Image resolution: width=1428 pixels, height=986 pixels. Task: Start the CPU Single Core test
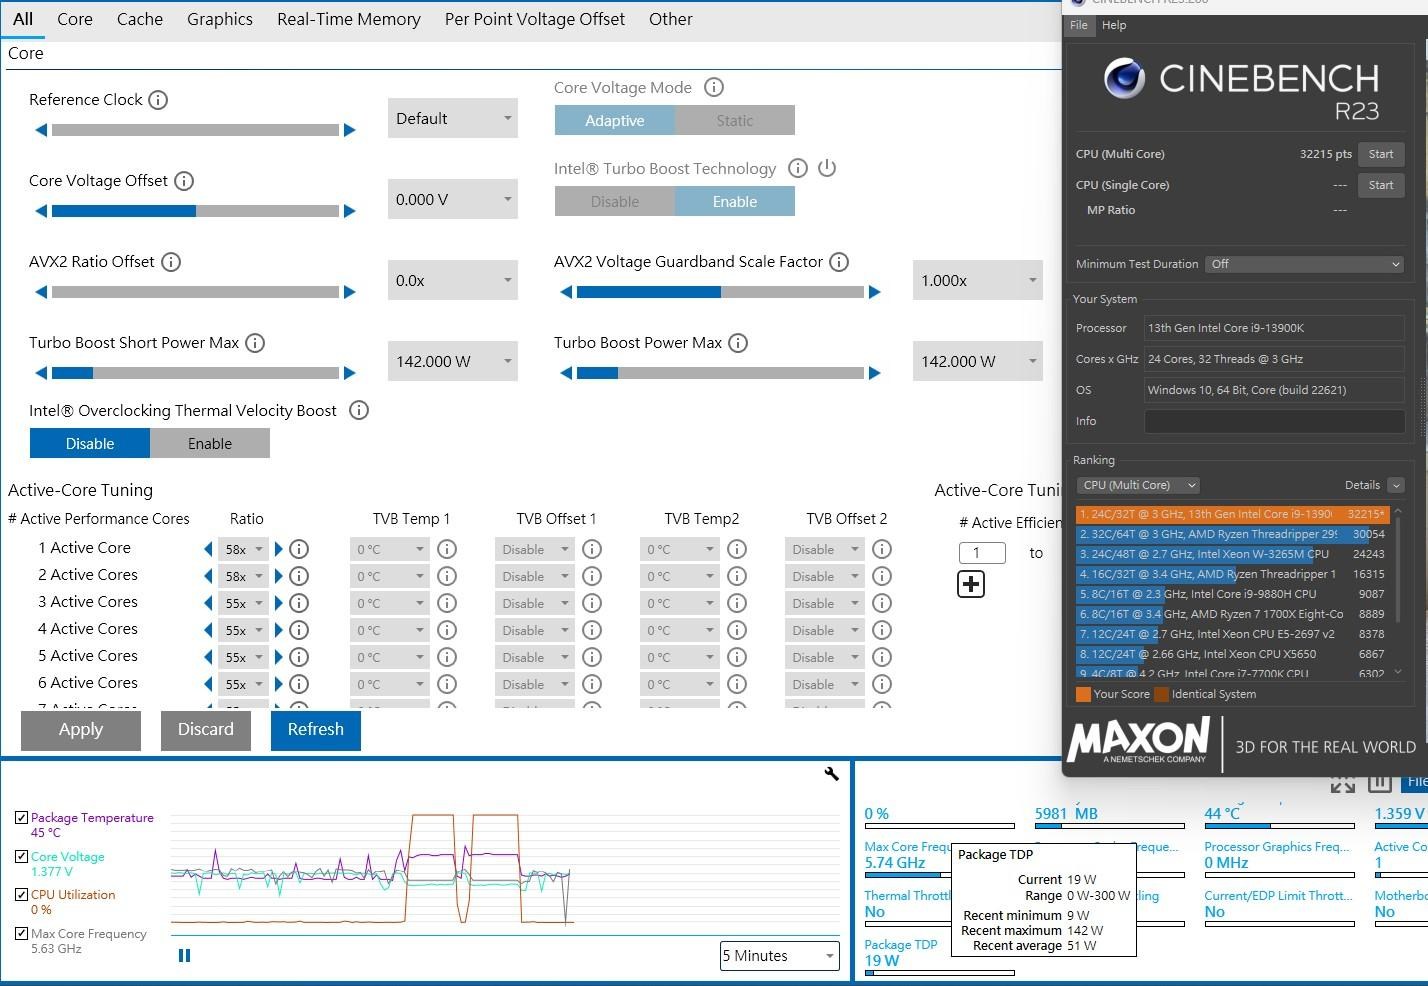coord(1380,185)
